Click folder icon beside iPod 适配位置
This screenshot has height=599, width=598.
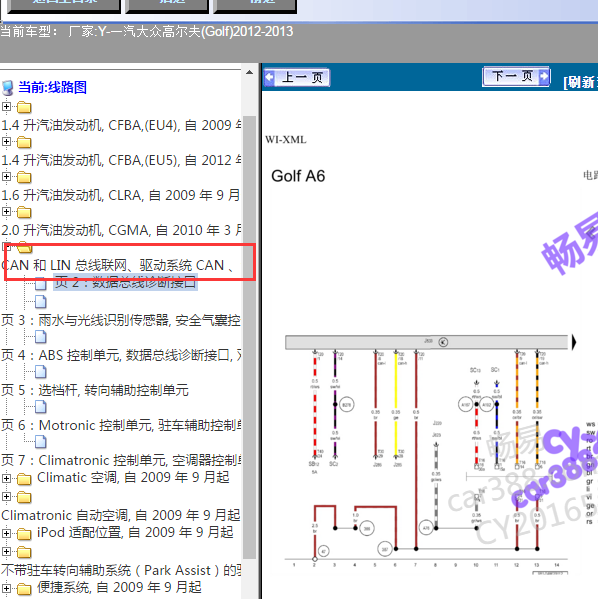pos(24,534)
